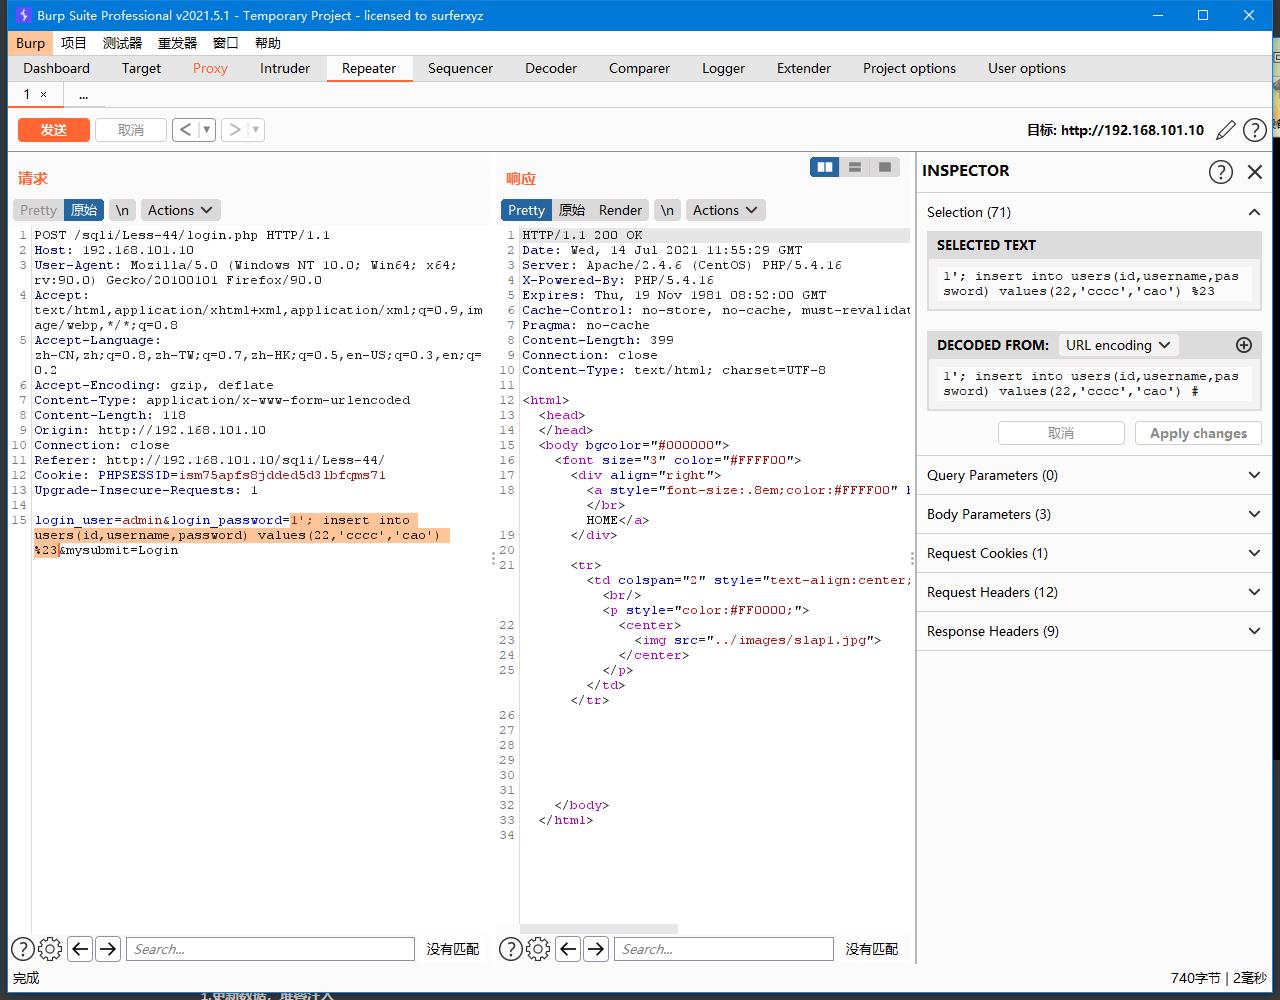Screen dimensions: 1280x1000
Task: Click the request search field
Action: point(270,949)
